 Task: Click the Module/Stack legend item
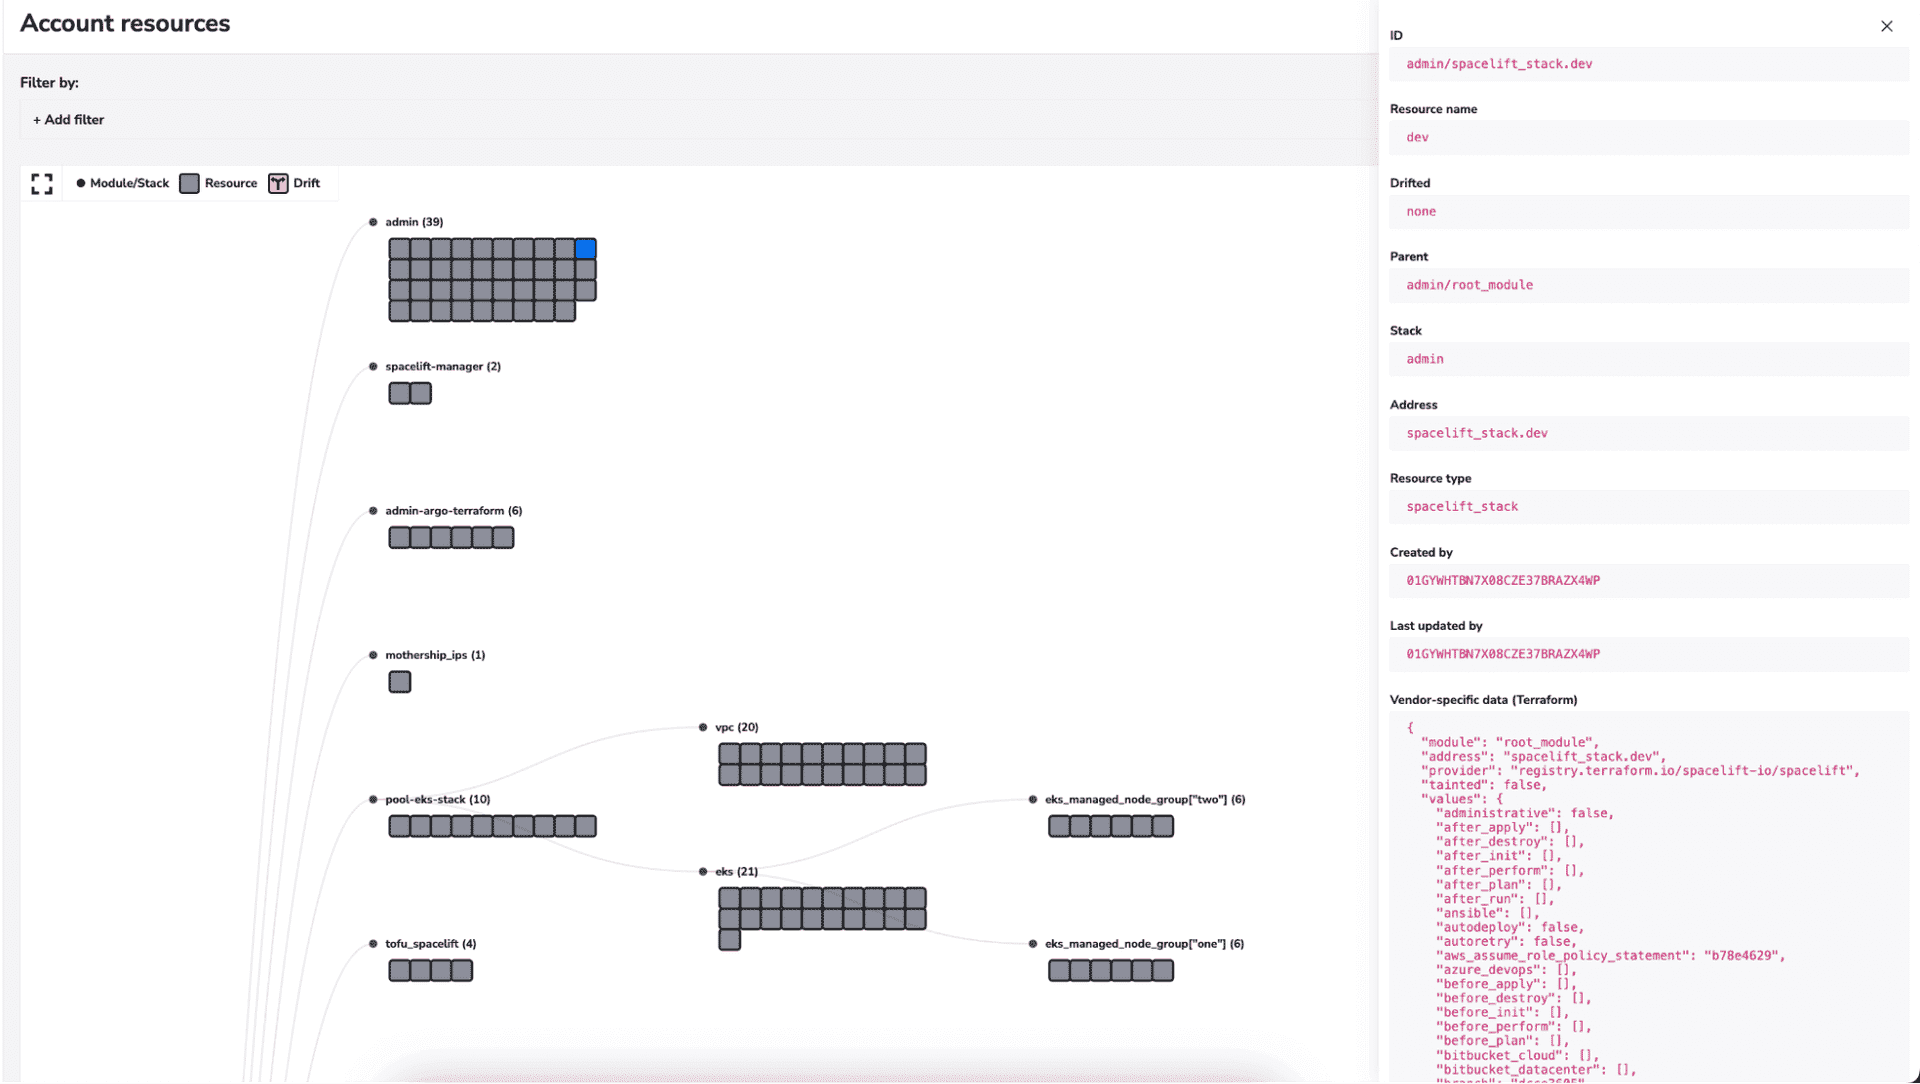pos(122,184)
